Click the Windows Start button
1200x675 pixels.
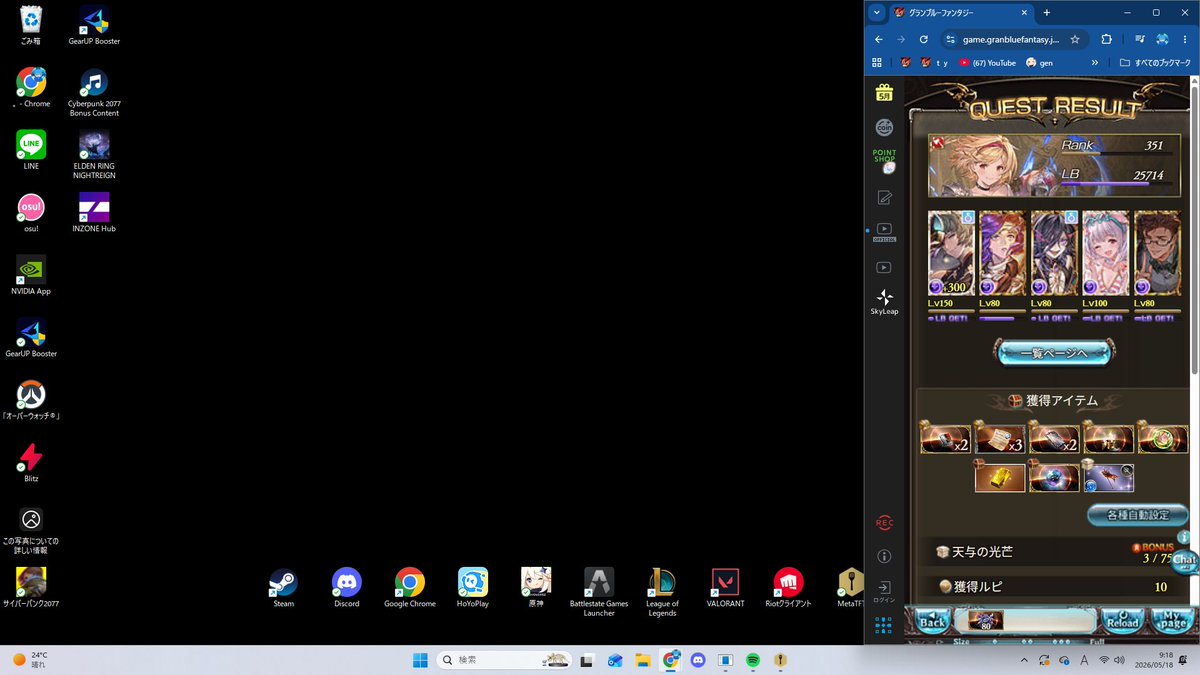(420, 660)
